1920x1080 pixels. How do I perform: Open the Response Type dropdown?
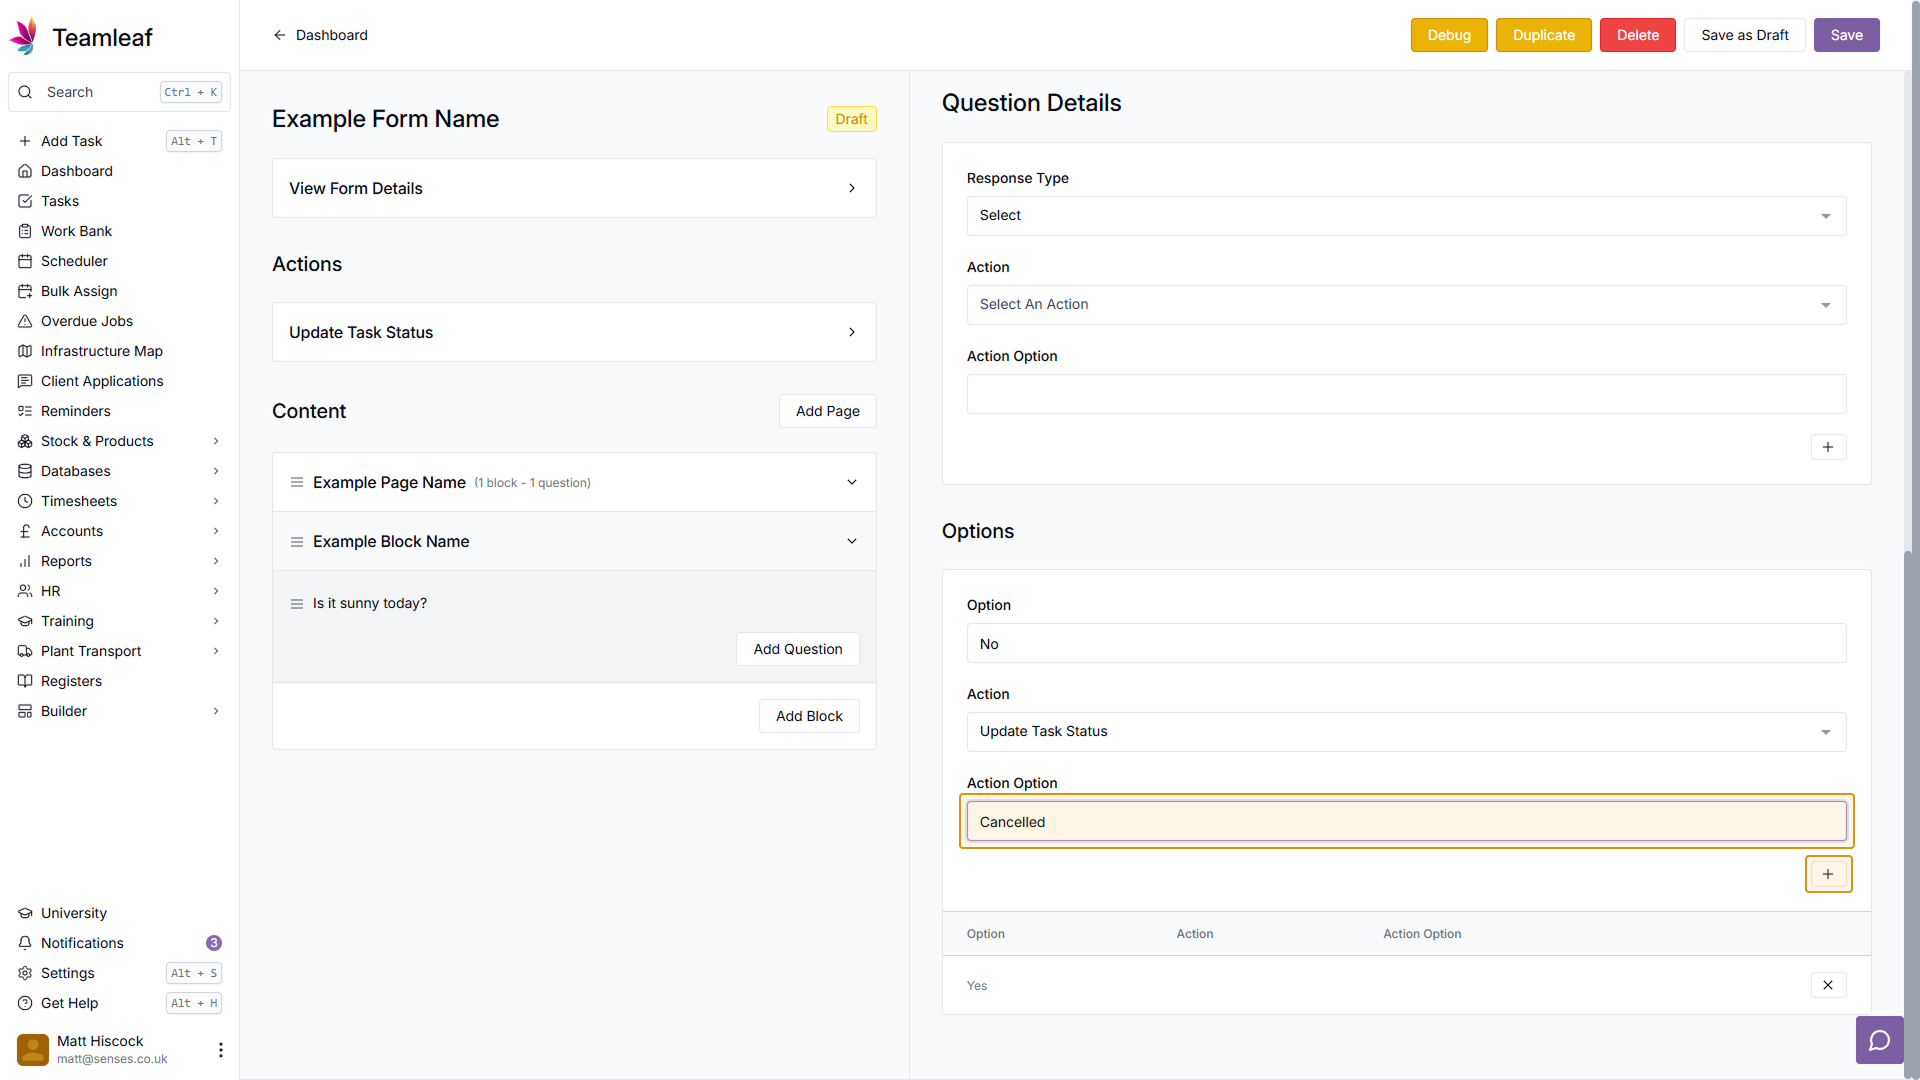point(1405,216)
